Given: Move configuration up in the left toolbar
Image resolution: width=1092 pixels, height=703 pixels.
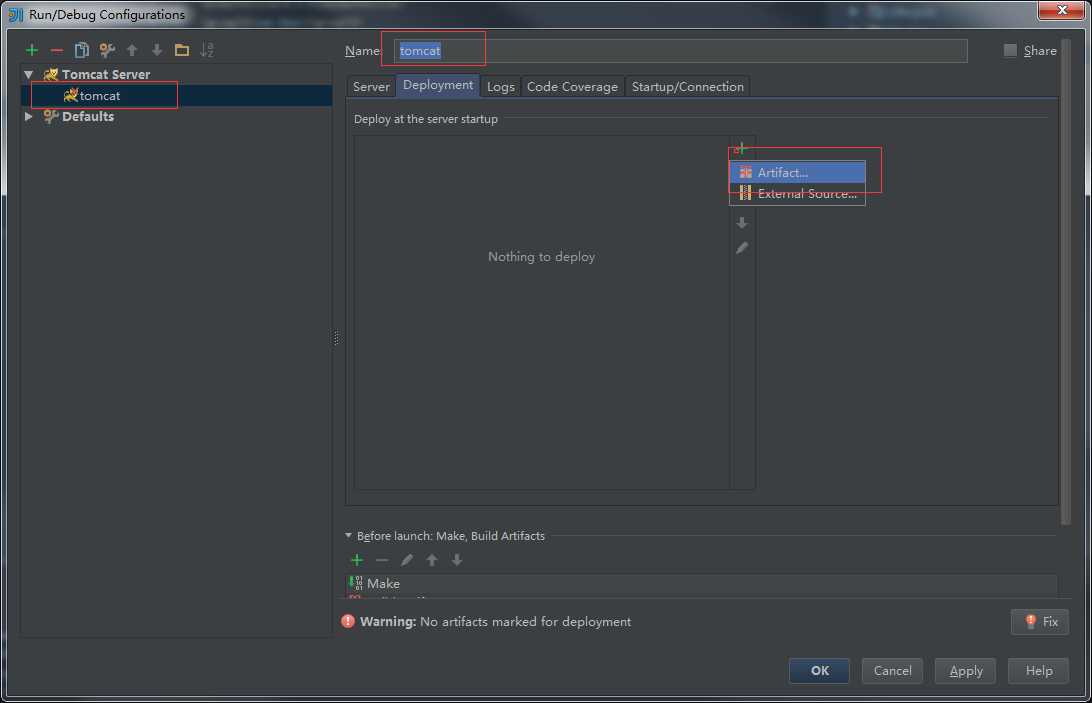Looking at the screenshot, I should (132, 50).
